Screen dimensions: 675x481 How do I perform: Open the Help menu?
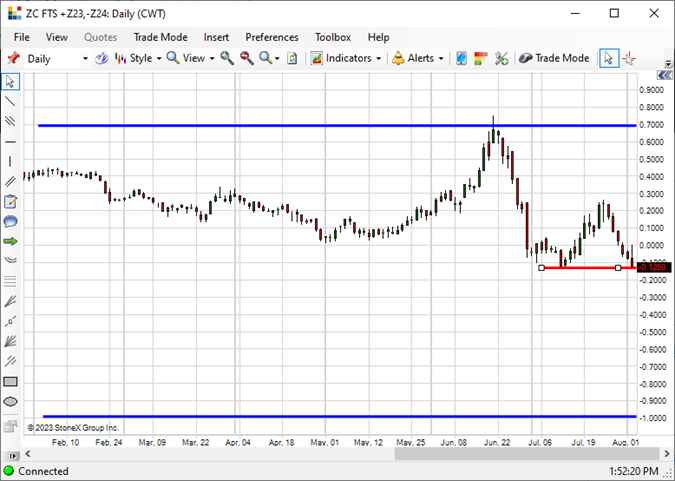[378, 37]
